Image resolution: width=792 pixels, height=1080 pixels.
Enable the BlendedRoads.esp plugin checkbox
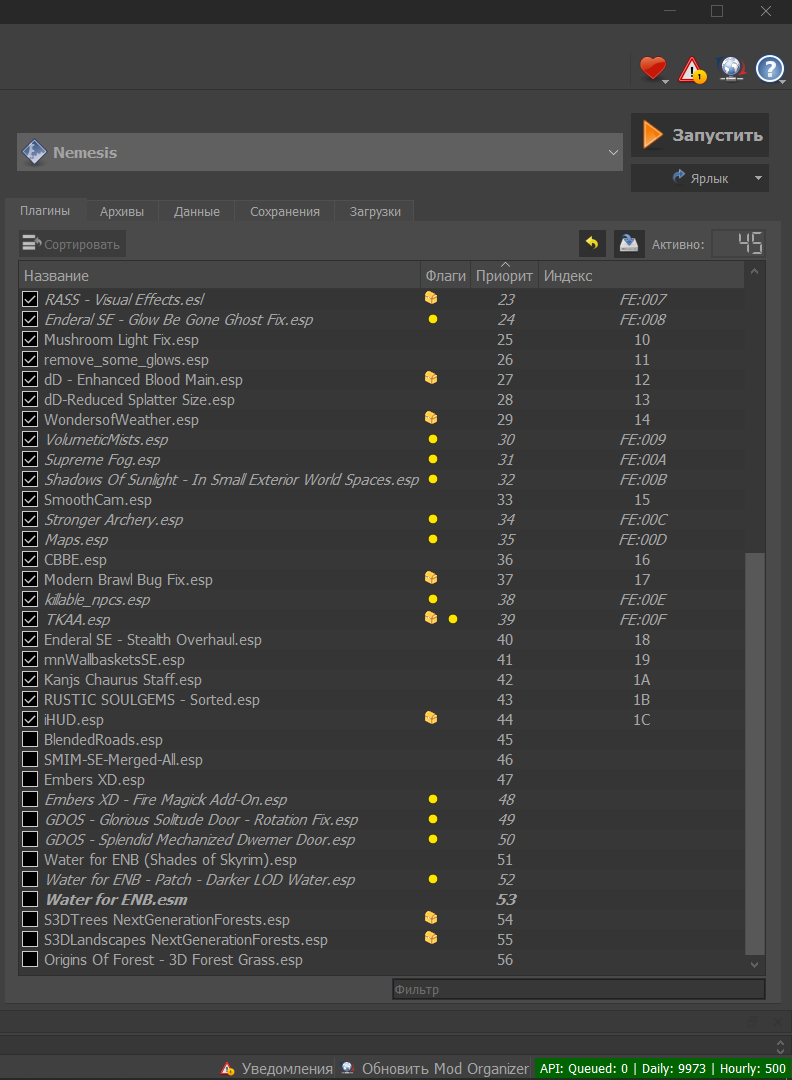(30, 739)
